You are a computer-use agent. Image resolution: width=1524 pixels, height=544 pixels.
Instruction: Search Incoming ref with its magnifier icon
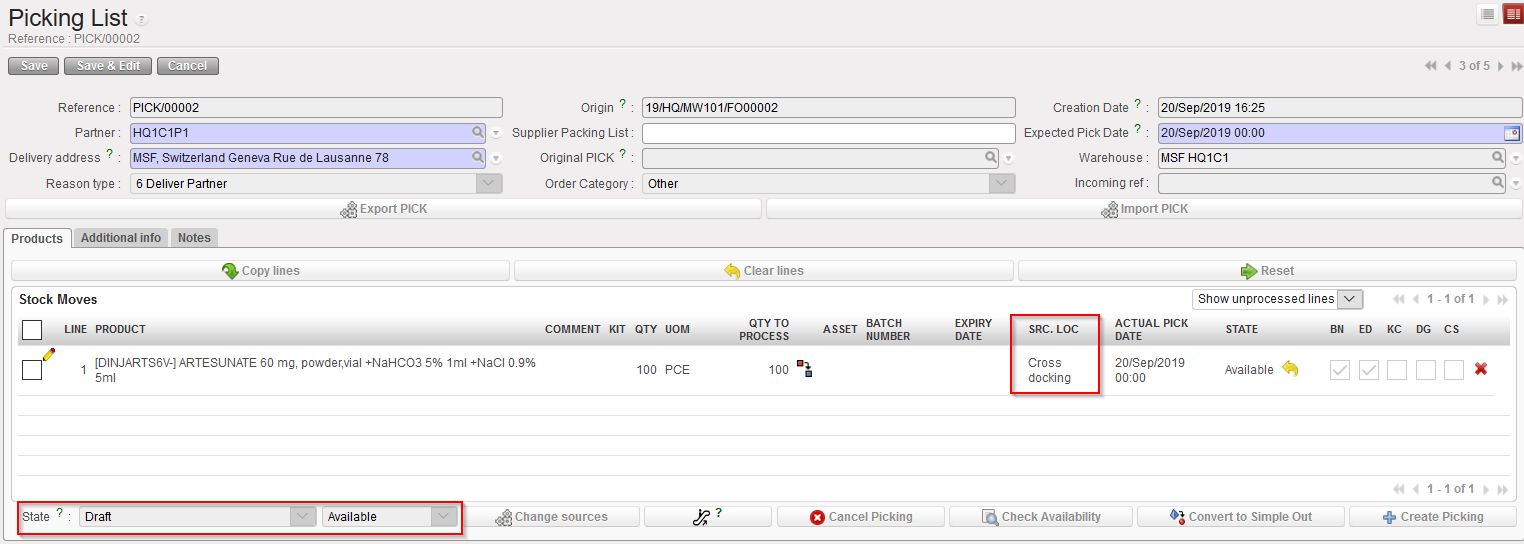pos(1498,182)
